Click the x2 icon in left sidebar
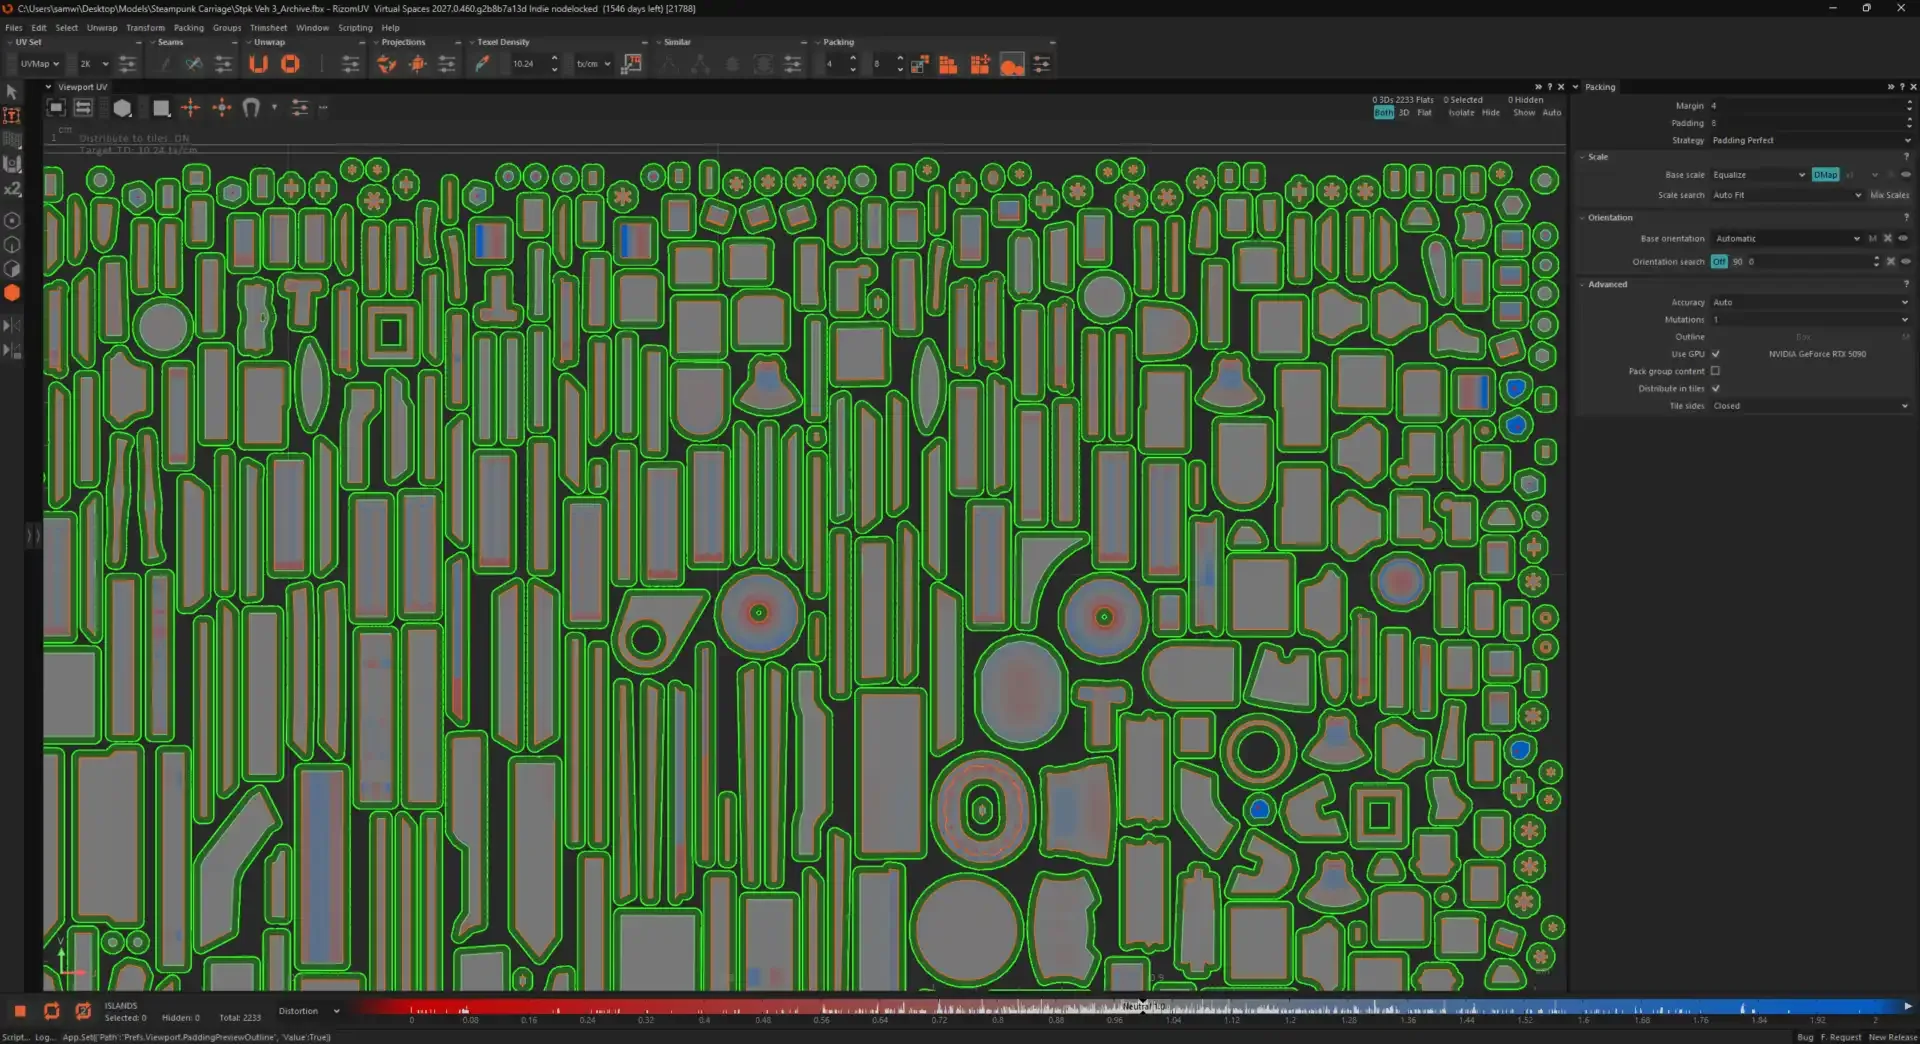The height and width of the screenshot is (1044, 1920). point(12,189)
